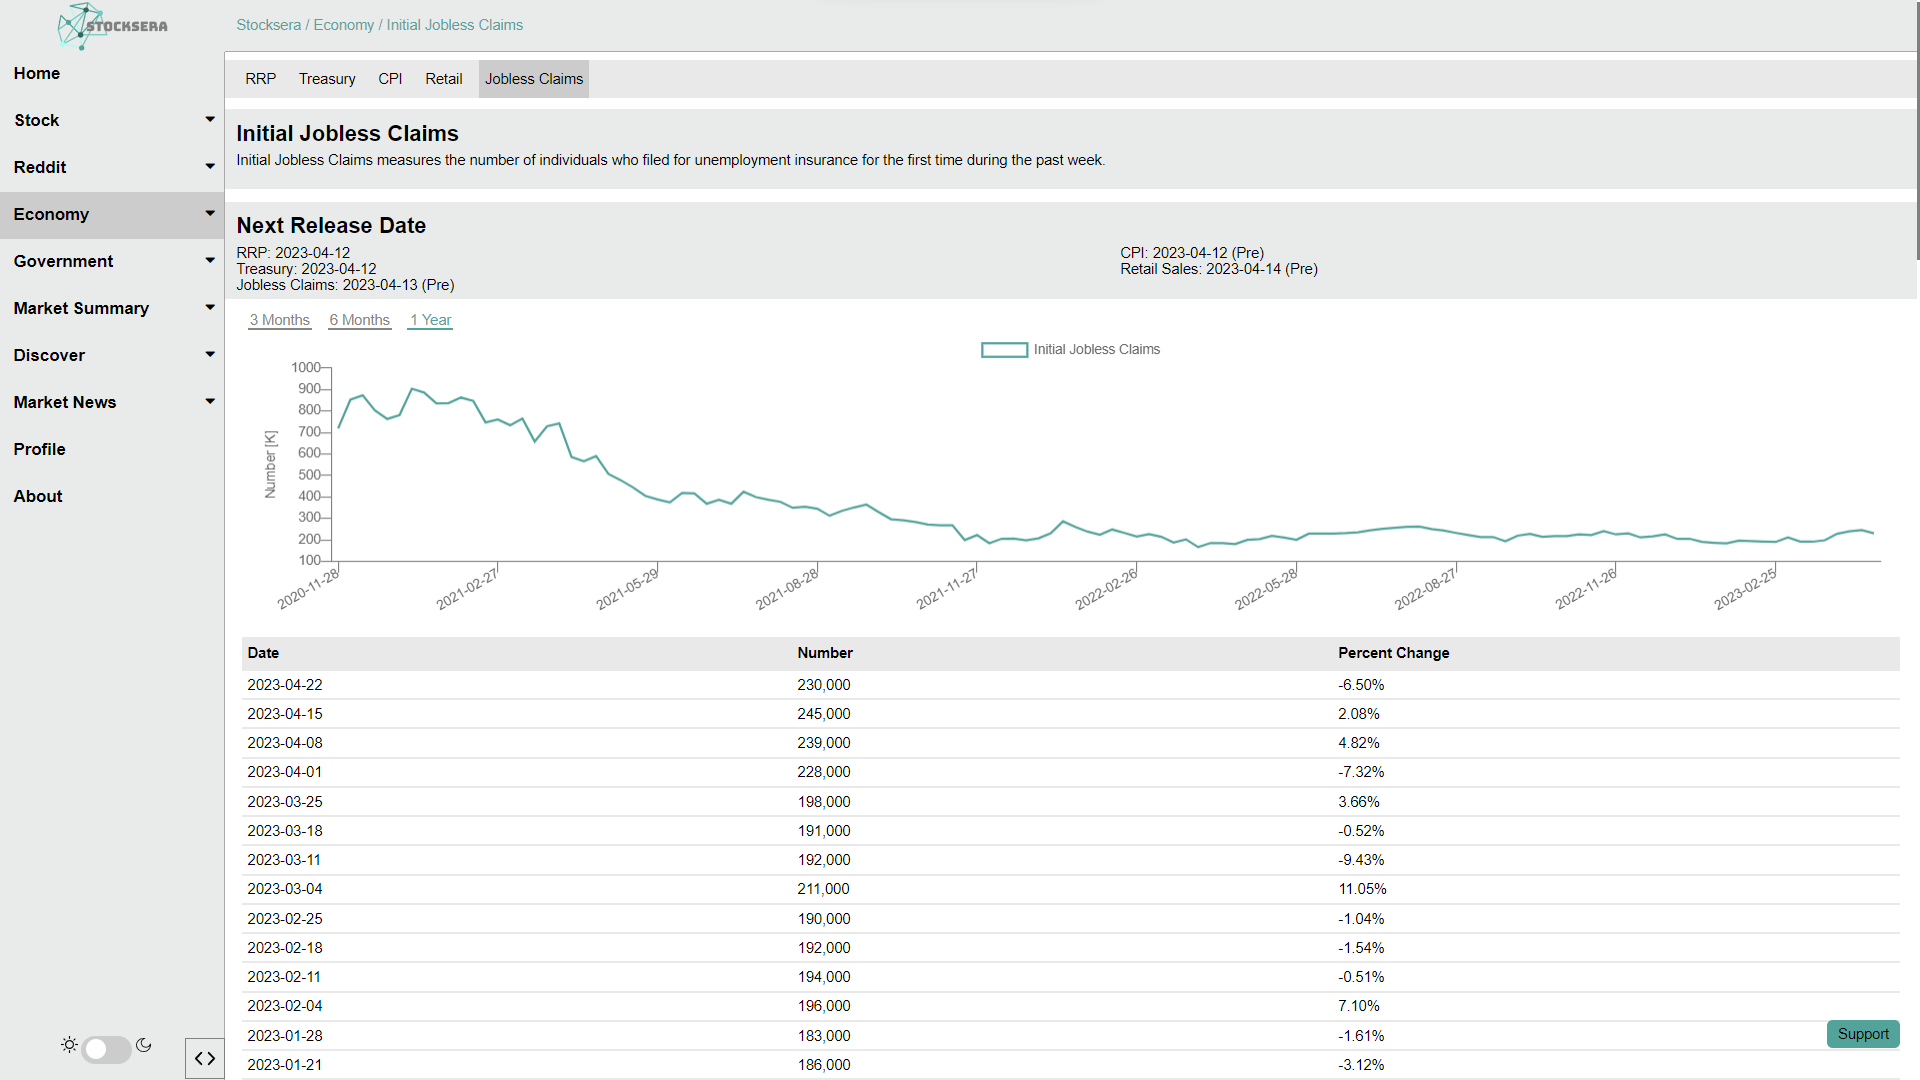This screenshot has width=1920, height=1080.
Task: Expand the Reddit menu arrow
Action: pyautogui.click(x=210, y=166)
